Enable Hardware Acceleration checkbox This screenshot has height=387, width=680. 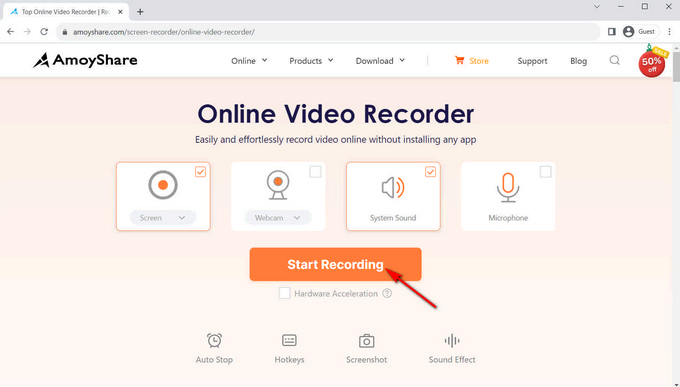tap(284, 293)
